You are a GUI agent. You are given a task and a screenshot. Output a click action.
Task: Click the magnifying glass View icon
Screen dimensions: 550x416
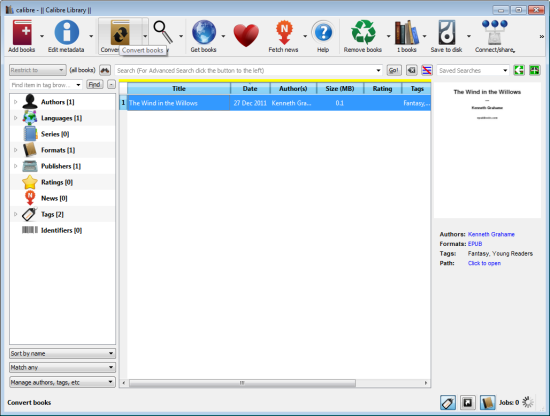pyautogui.click(x=163, y=32)
